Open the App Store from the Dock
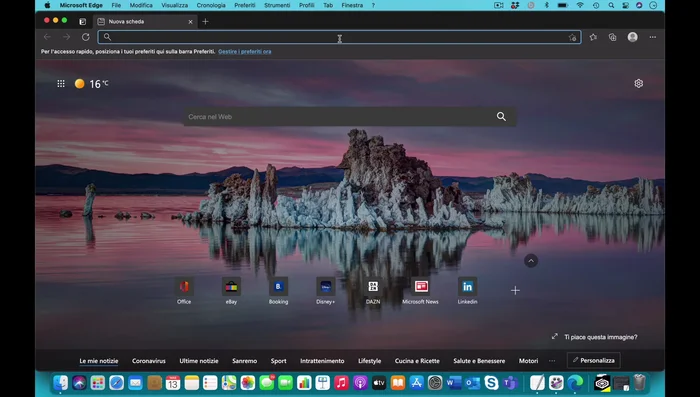Image resolution: width=700 pixels, height=397 pixels. pos(416,383)
